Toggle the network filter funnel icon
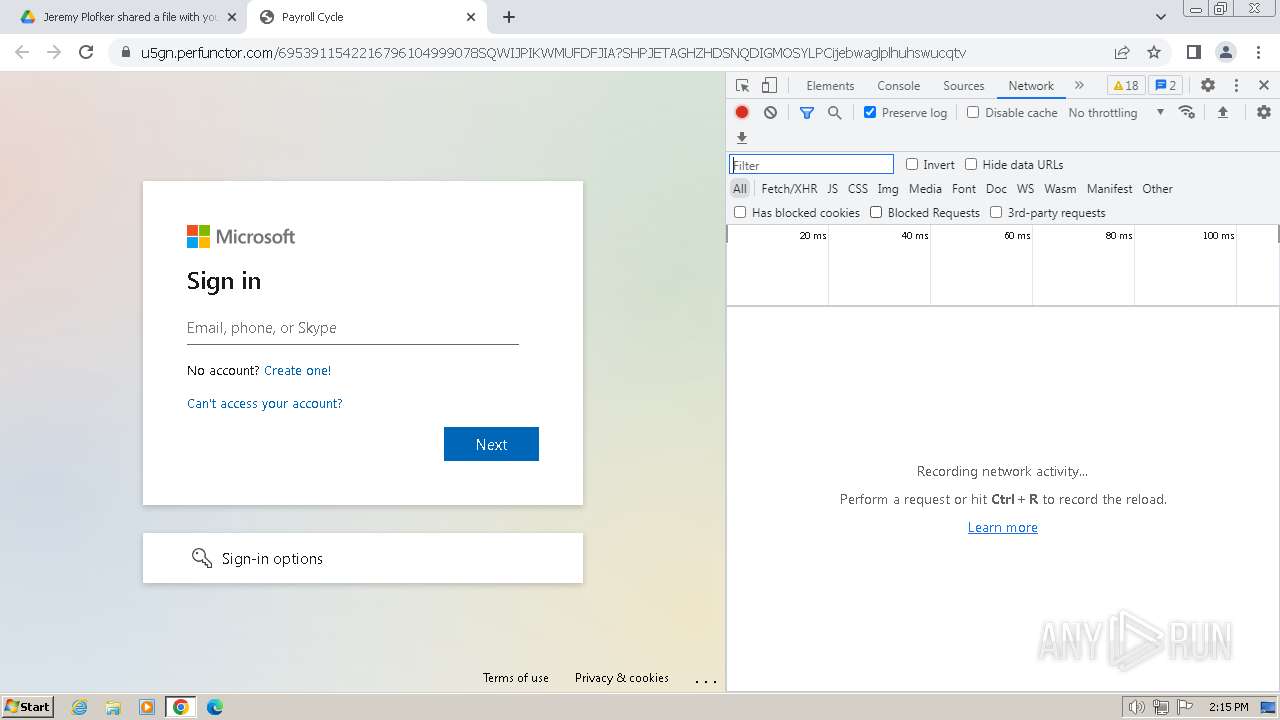Image resolution: width=1280 pixels, height=720 pixels. coord(807,113)
